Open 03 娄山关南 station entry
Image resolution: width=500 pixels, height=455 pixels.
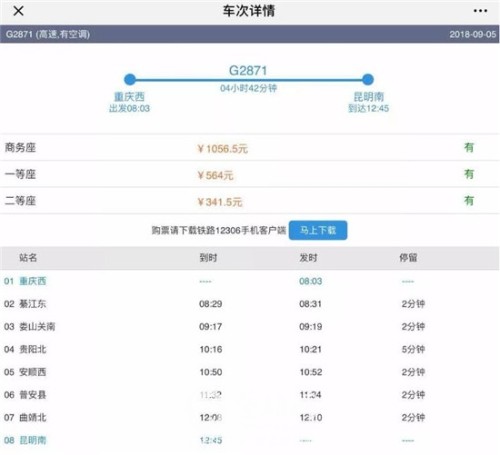[250, 326]
